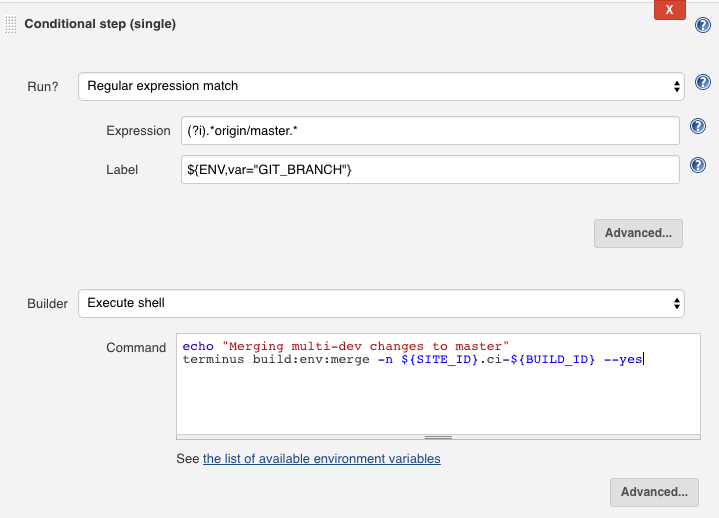Click into the Expression regex input
This screenshot has height=518, width=719.
(x=429, y=131)
